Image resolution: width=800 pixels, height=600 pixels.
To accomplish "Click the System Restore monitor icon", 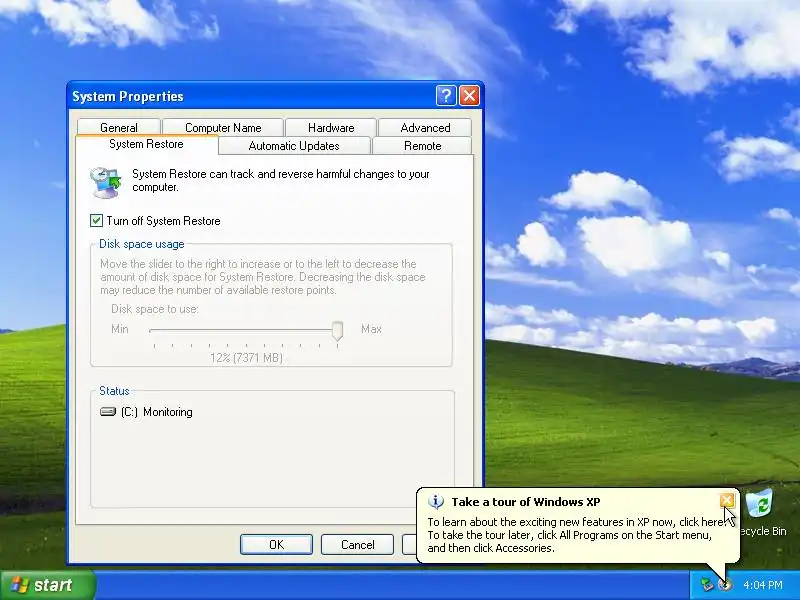I will pyautogui.click(x=106, y=182).
